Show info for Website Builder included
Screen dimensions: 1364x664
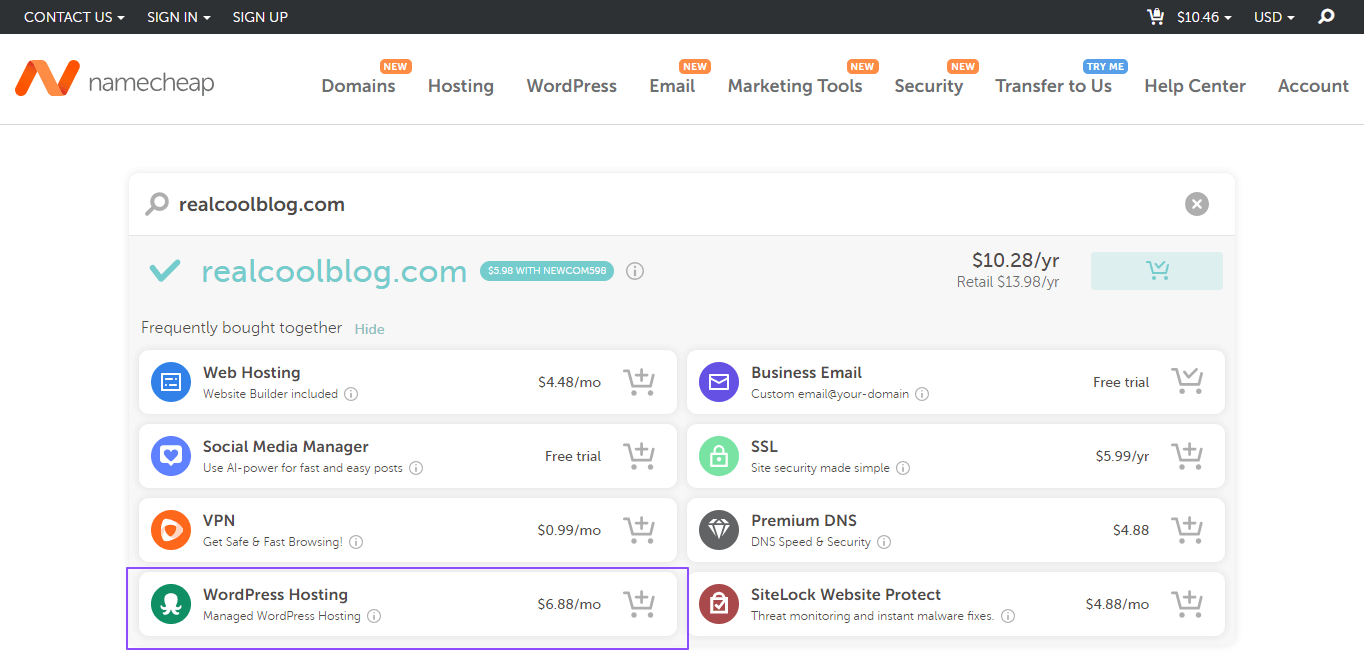tap(351, 394)
